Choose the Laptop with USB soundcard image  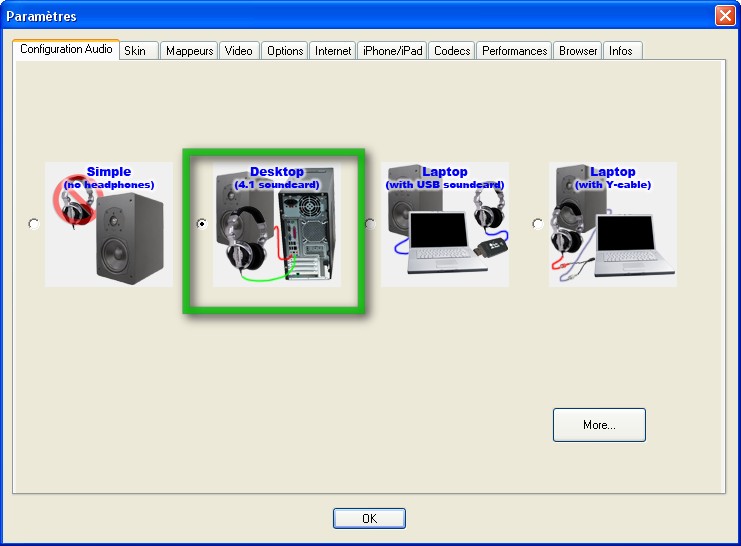(x=445, y=225)
